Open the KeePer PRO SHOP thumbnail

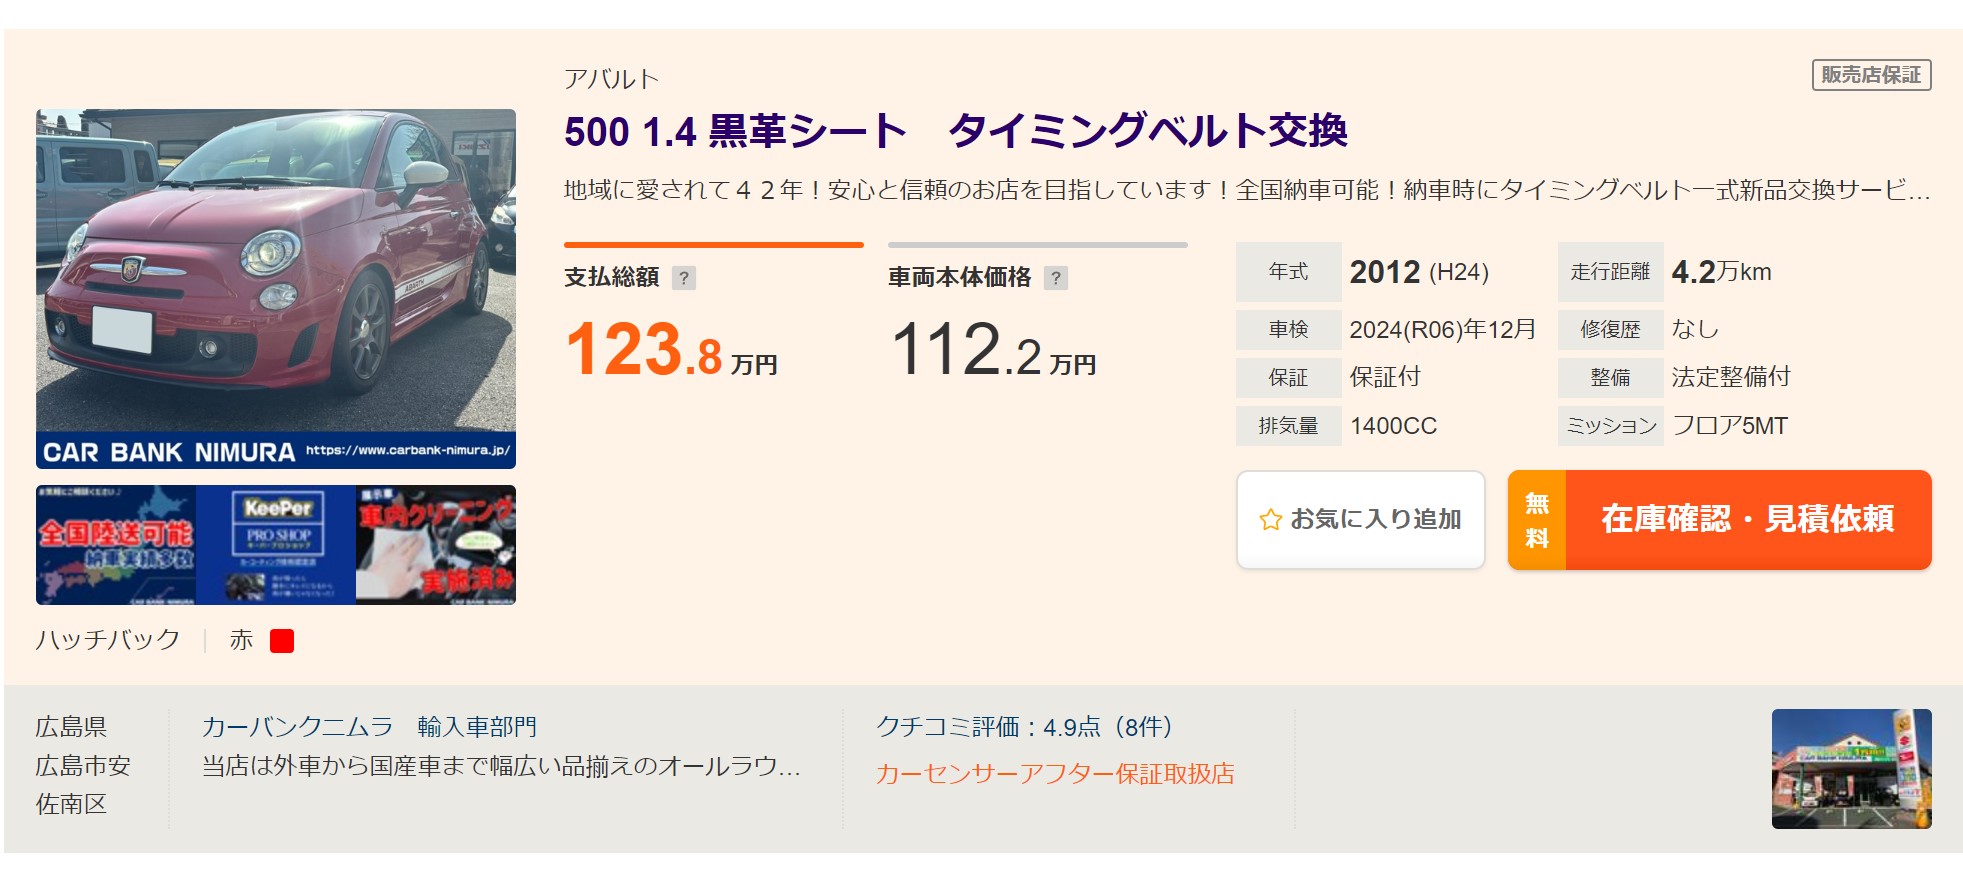tap(276, 545)
